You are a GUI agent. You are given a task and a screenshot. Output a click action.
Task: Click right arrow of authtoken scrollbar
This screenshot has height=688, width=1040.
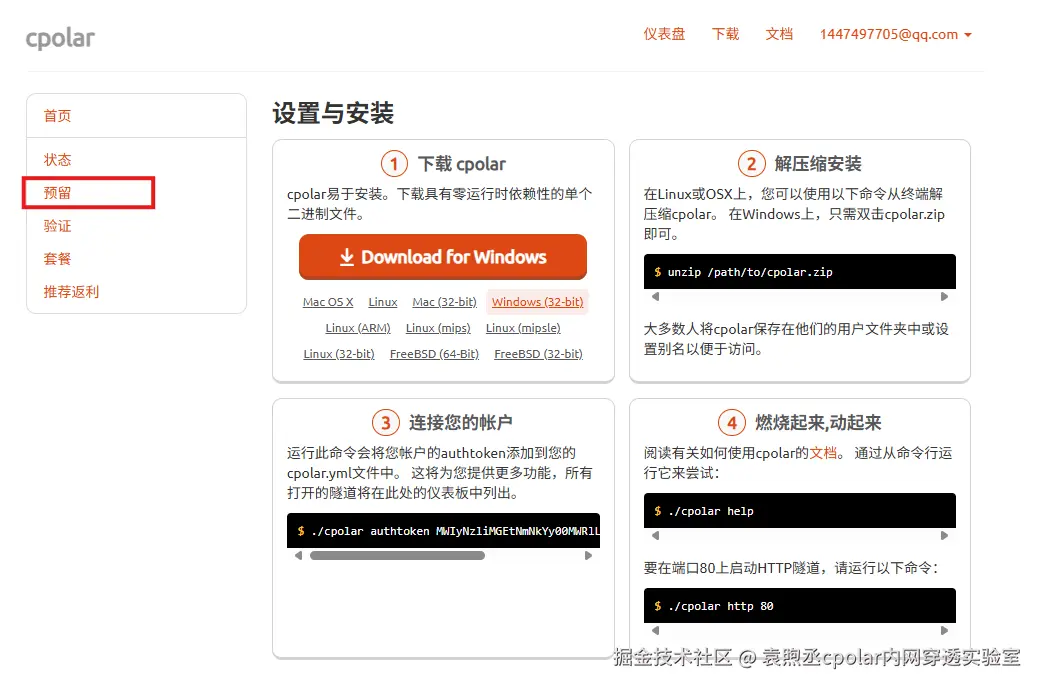point(588,556)
